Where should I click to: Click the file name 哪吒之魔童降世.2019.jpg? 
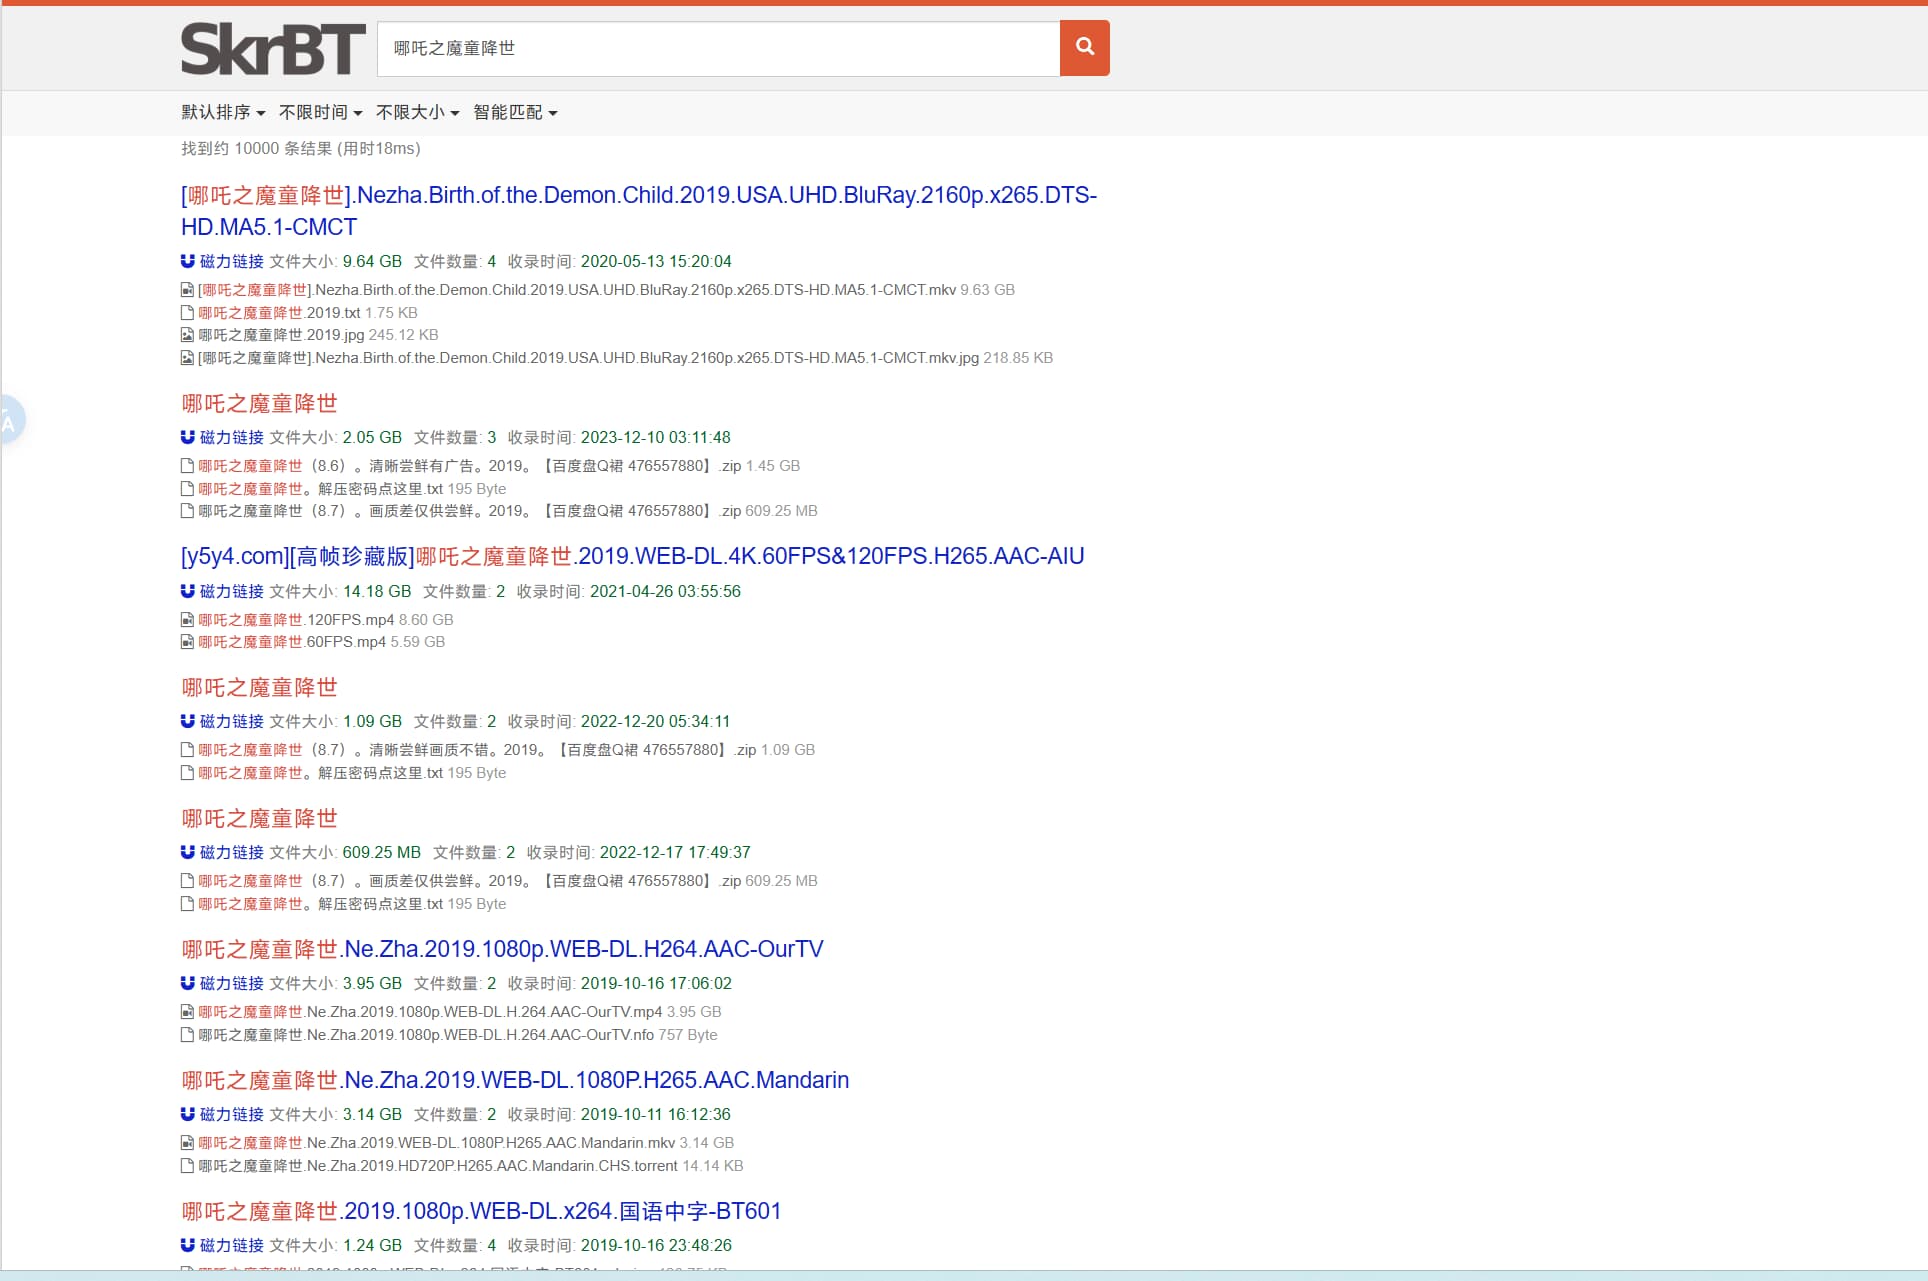(281, 335)
